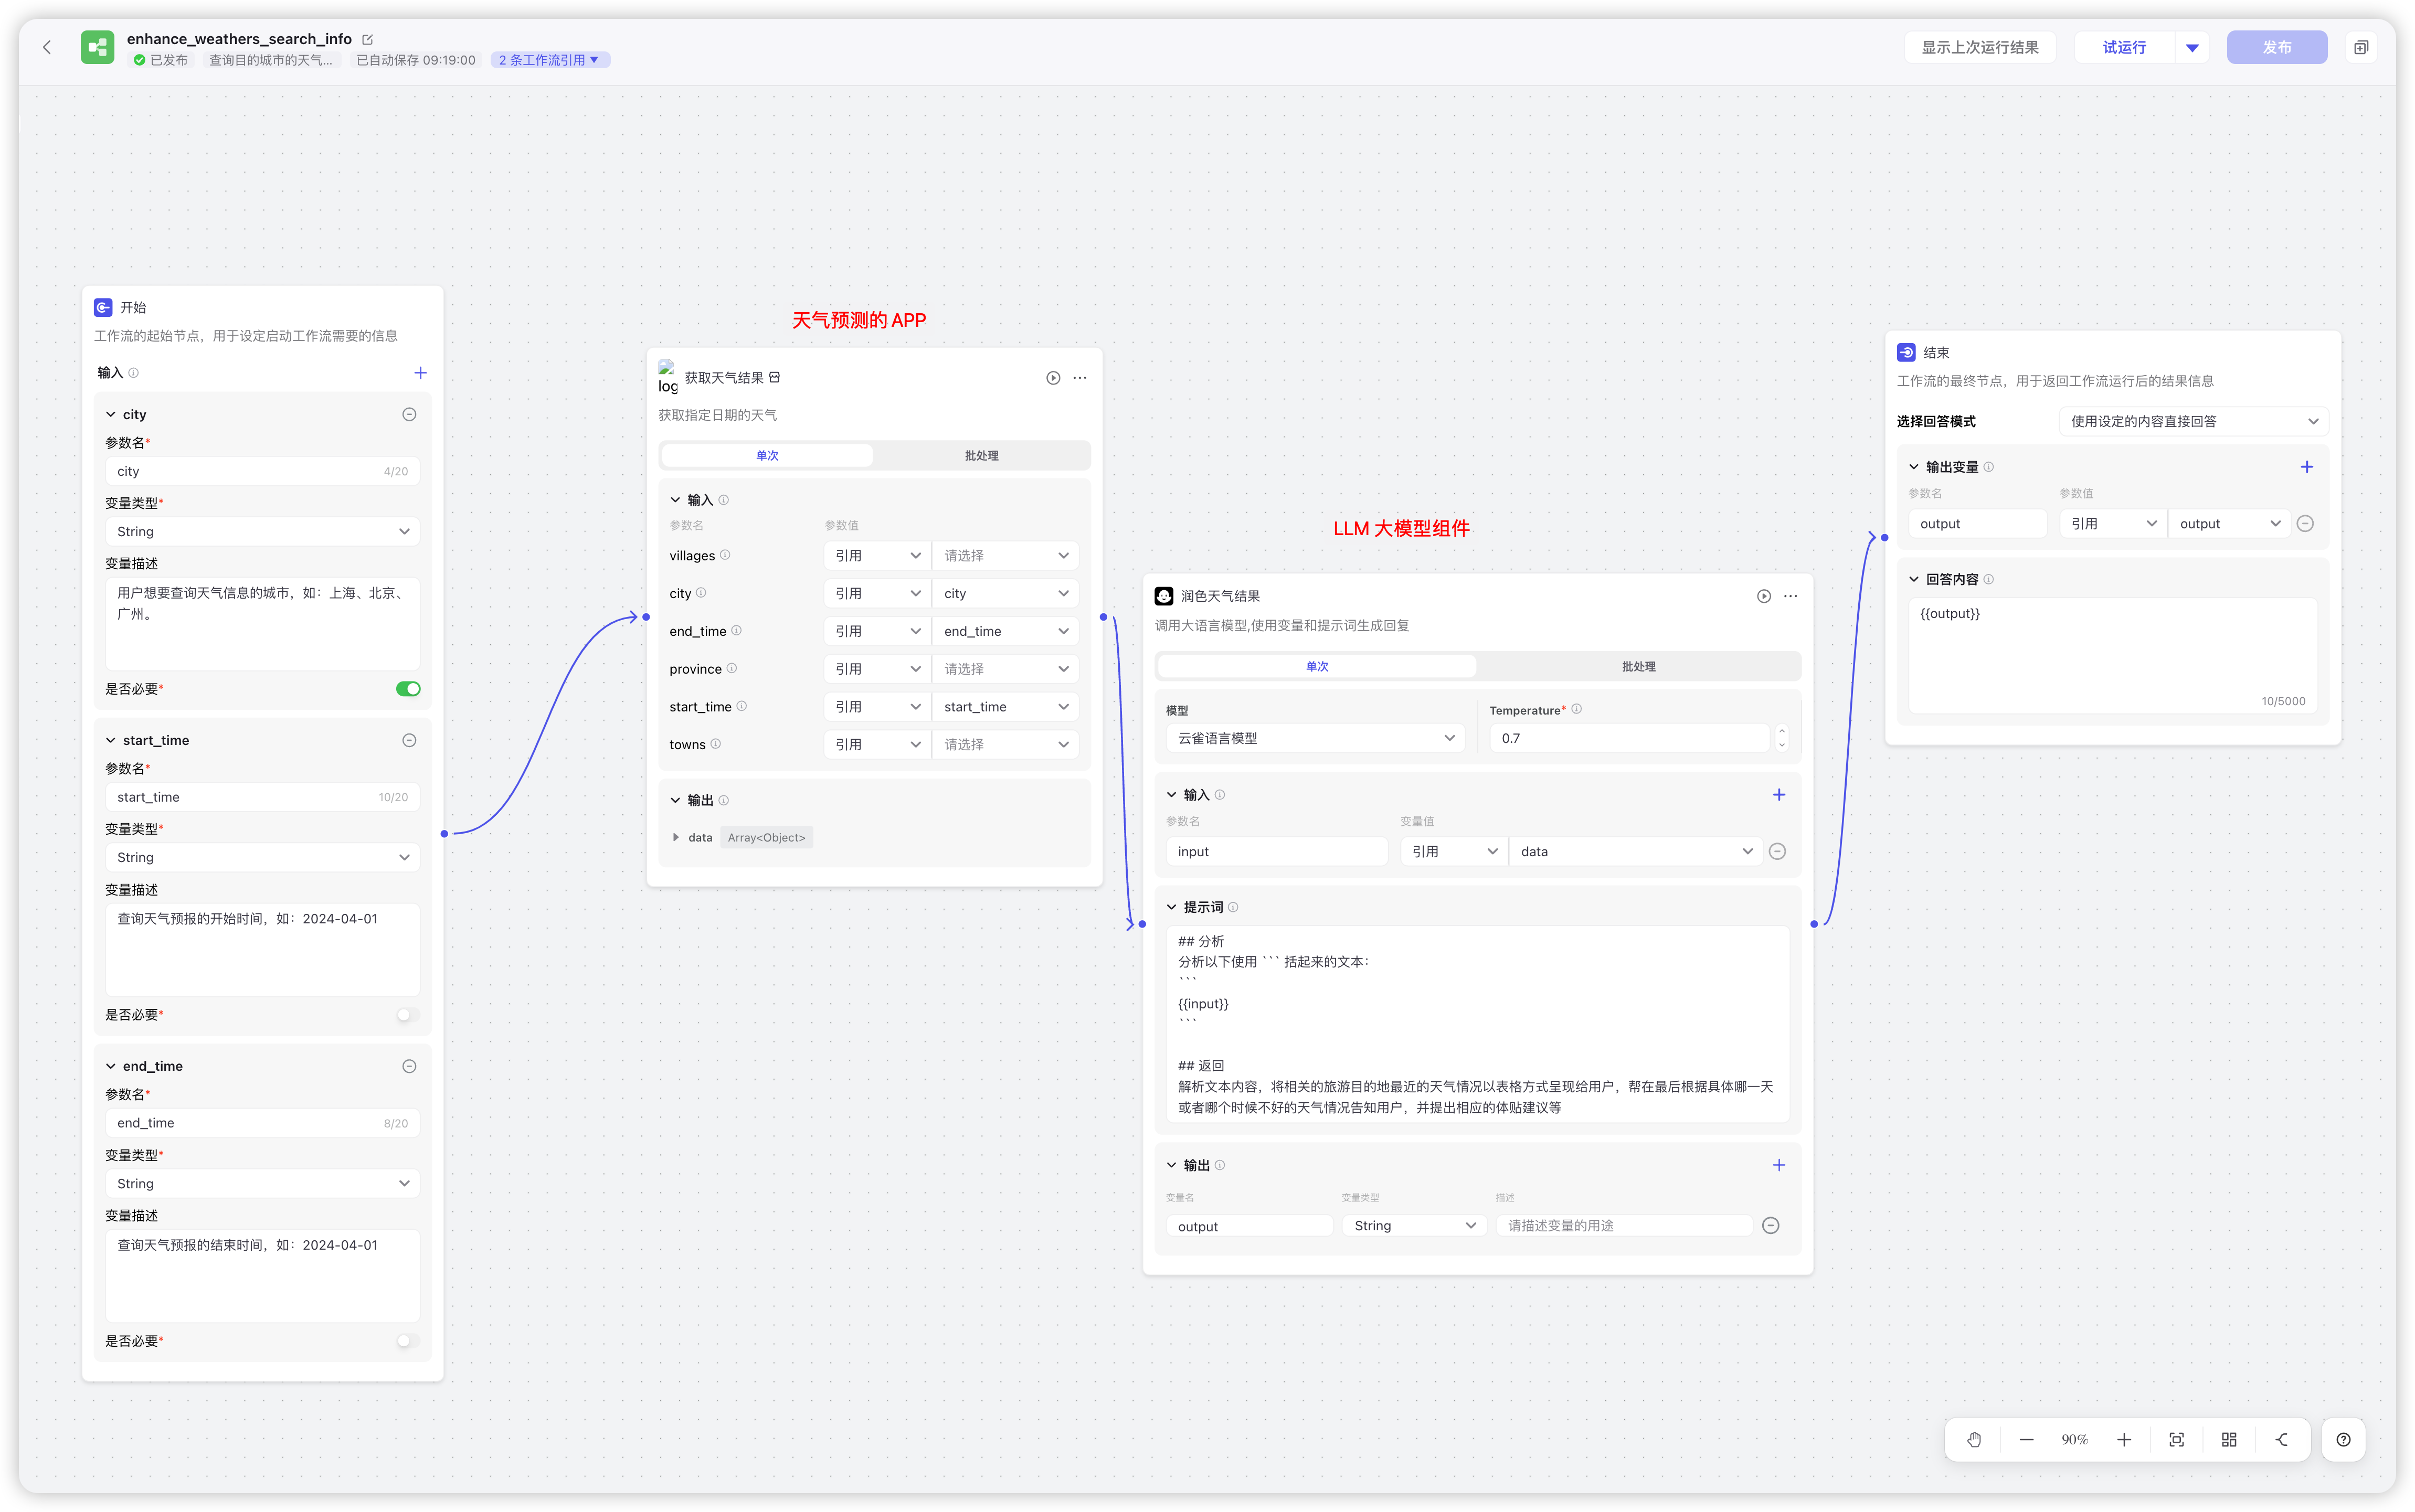Open the more options menu of 润色天气结果
Screen dimensions: 2415x1512
tap(1791, 596)
